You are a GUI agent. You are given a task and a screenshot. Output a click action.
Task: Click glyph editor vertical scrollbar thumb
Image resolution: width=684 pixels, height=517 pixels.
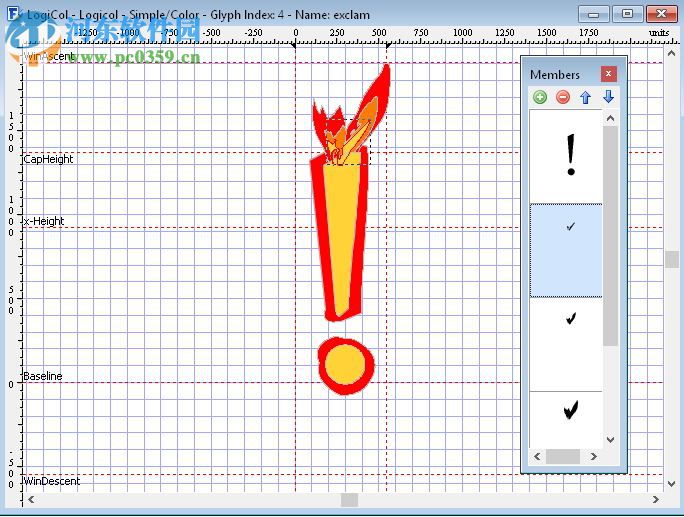pyautogui.click(x=671, y=260)
